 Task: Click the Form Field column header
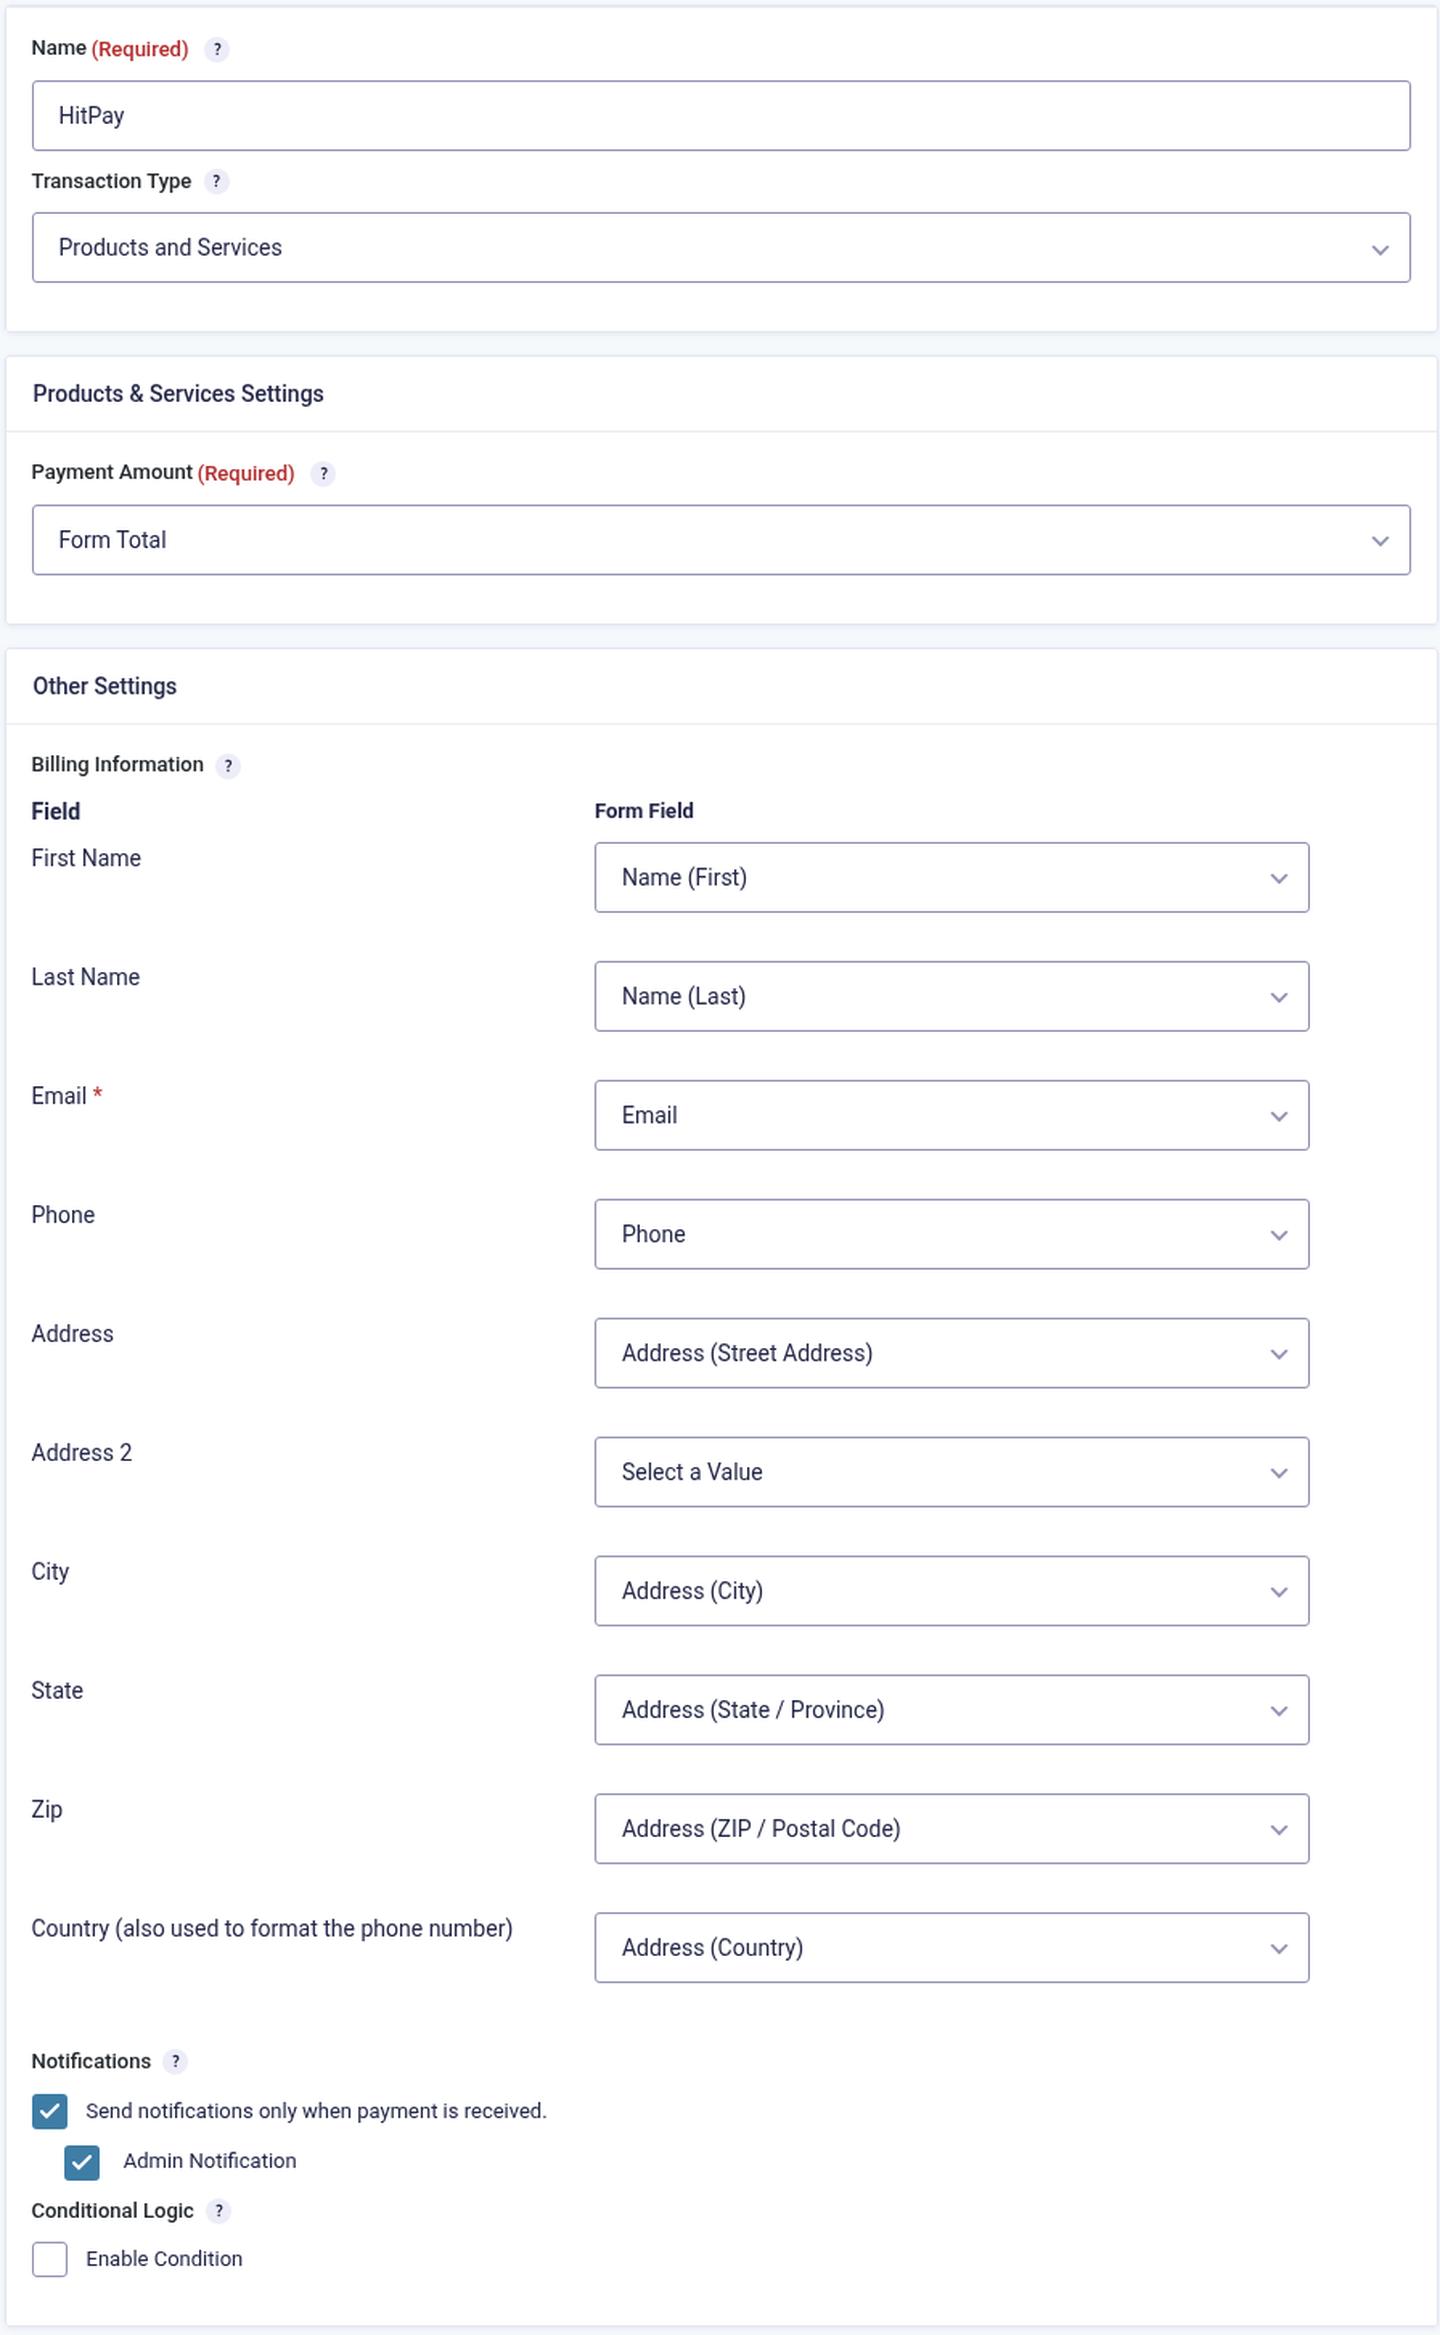(644, 811)
